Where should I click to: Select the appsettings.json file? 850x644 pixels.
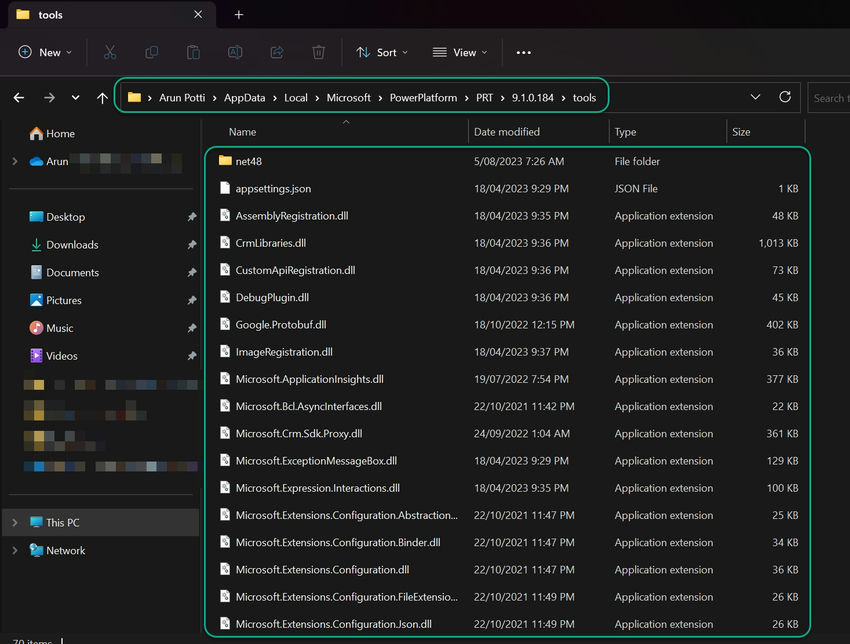point(273,188)
